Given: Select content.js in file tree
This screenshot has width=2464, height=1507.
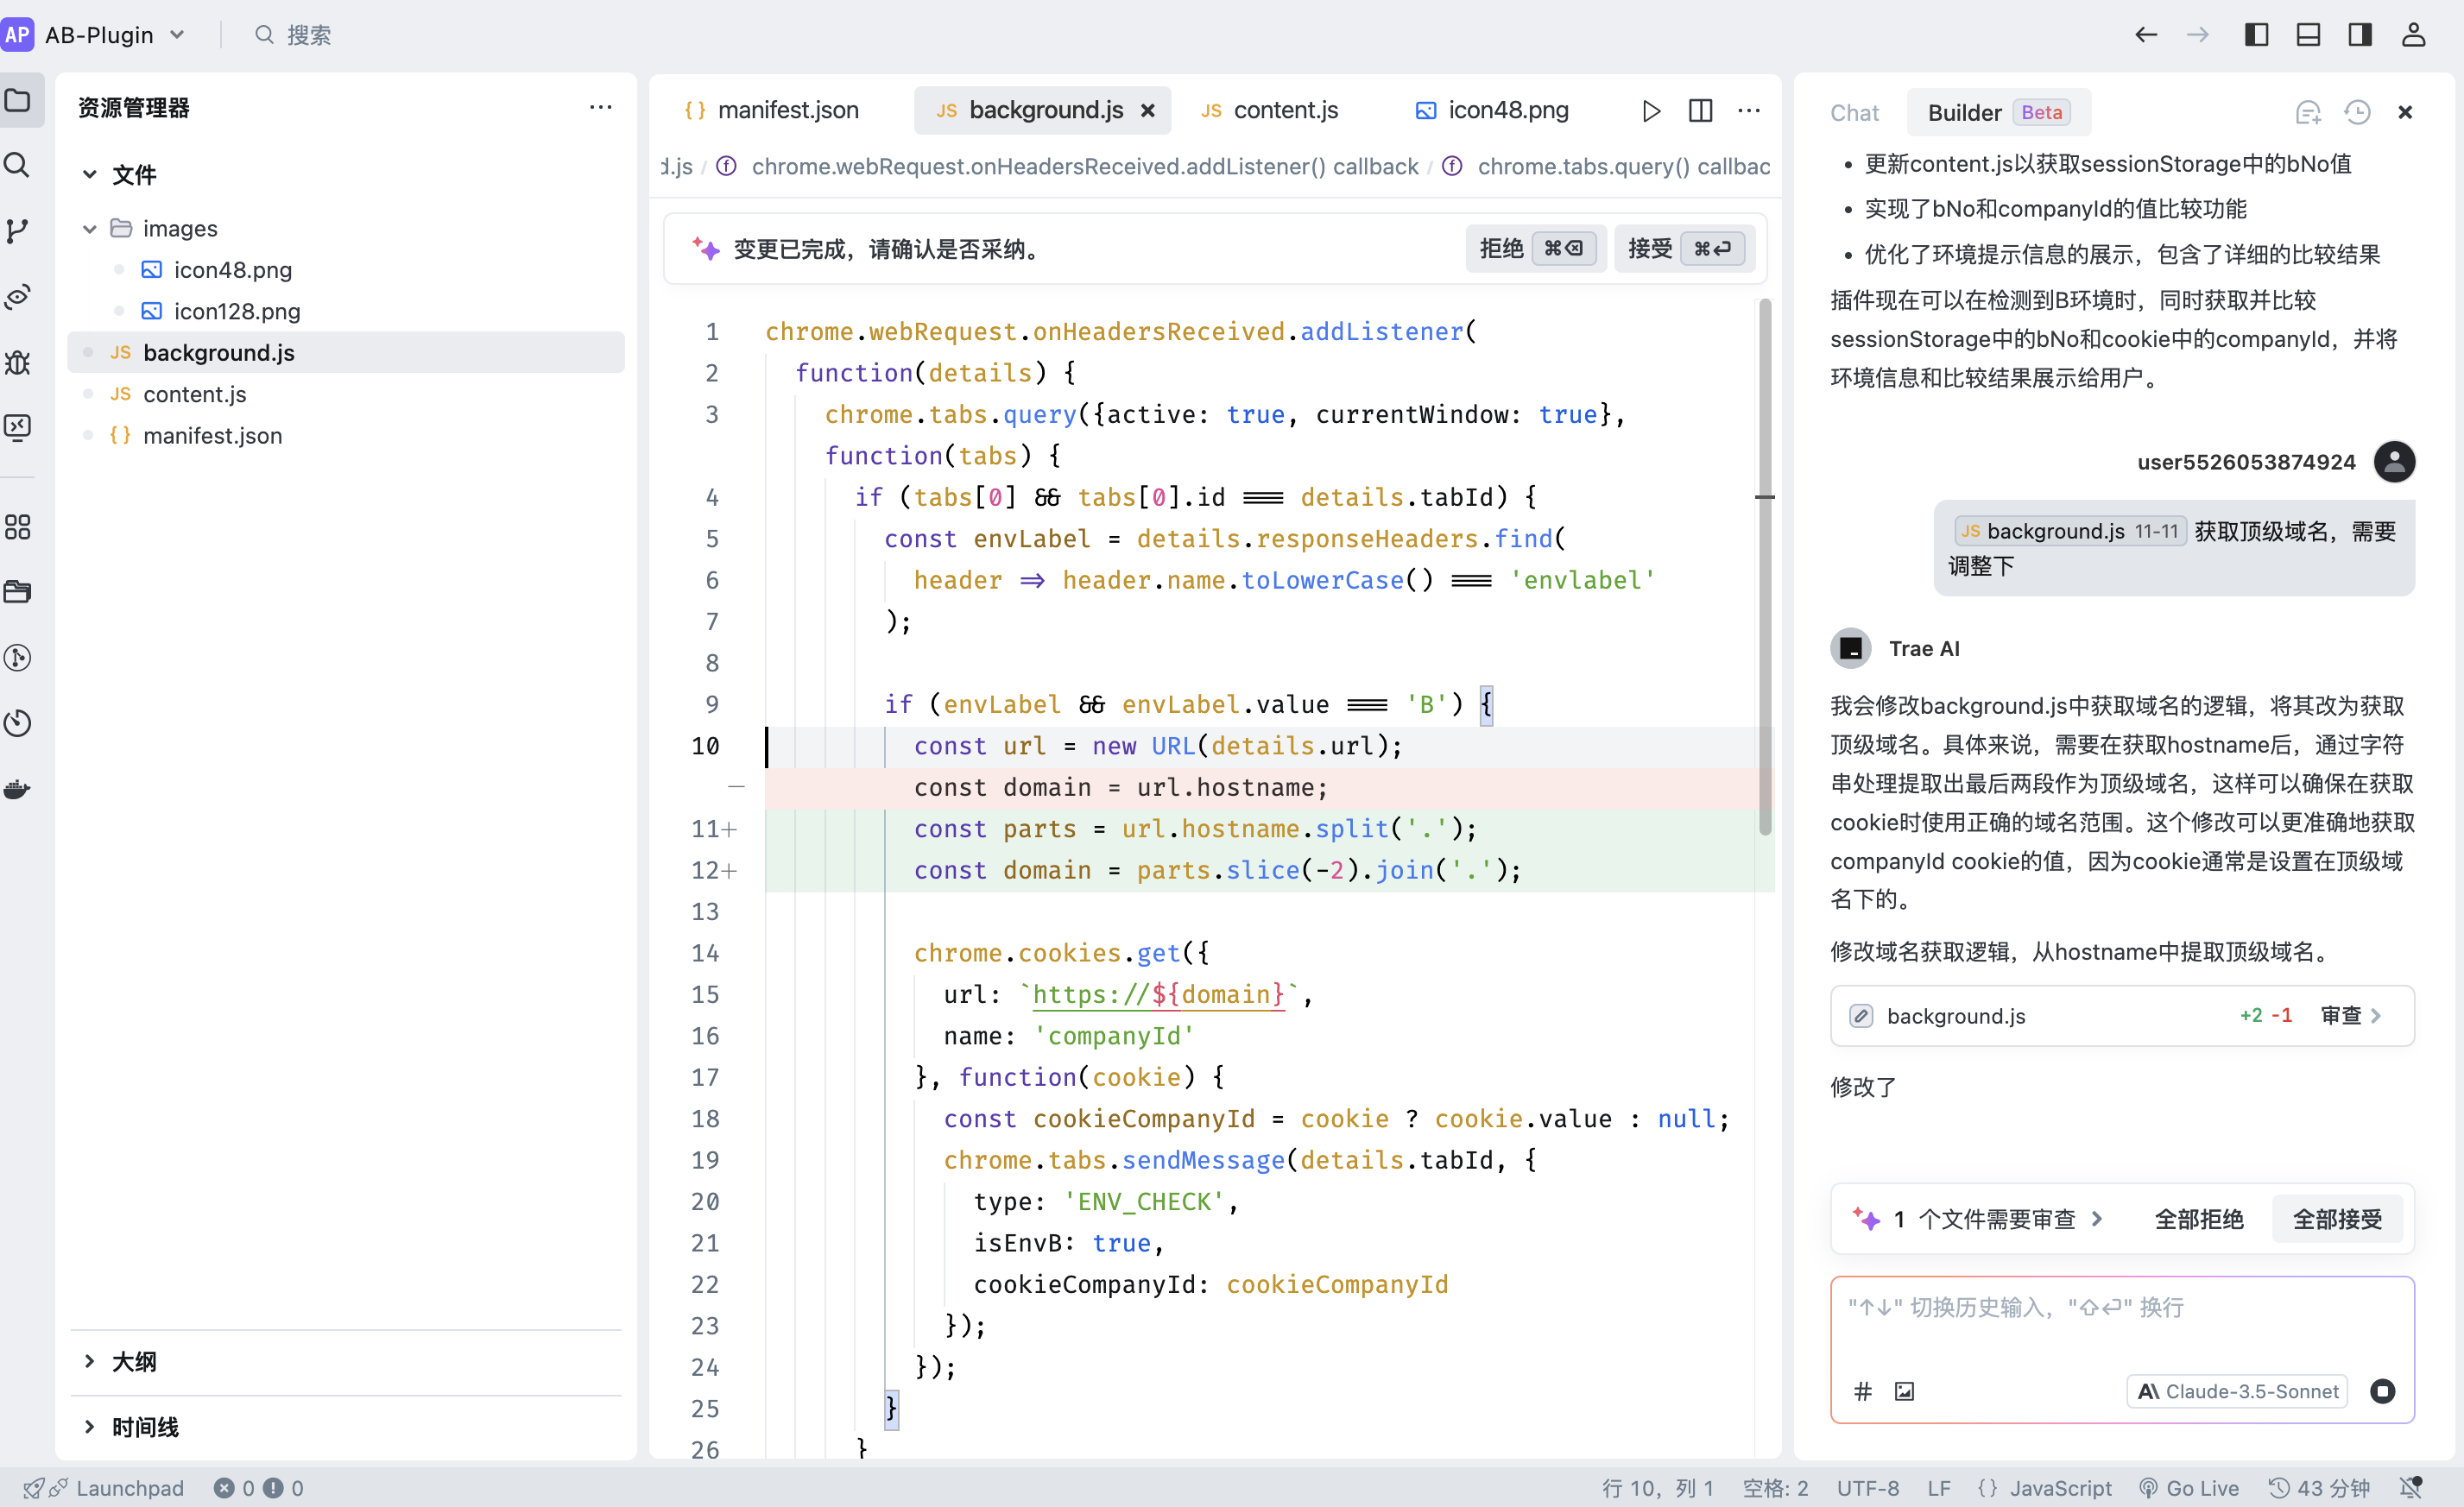Looking at the screenshot, I should click(346, 394).
